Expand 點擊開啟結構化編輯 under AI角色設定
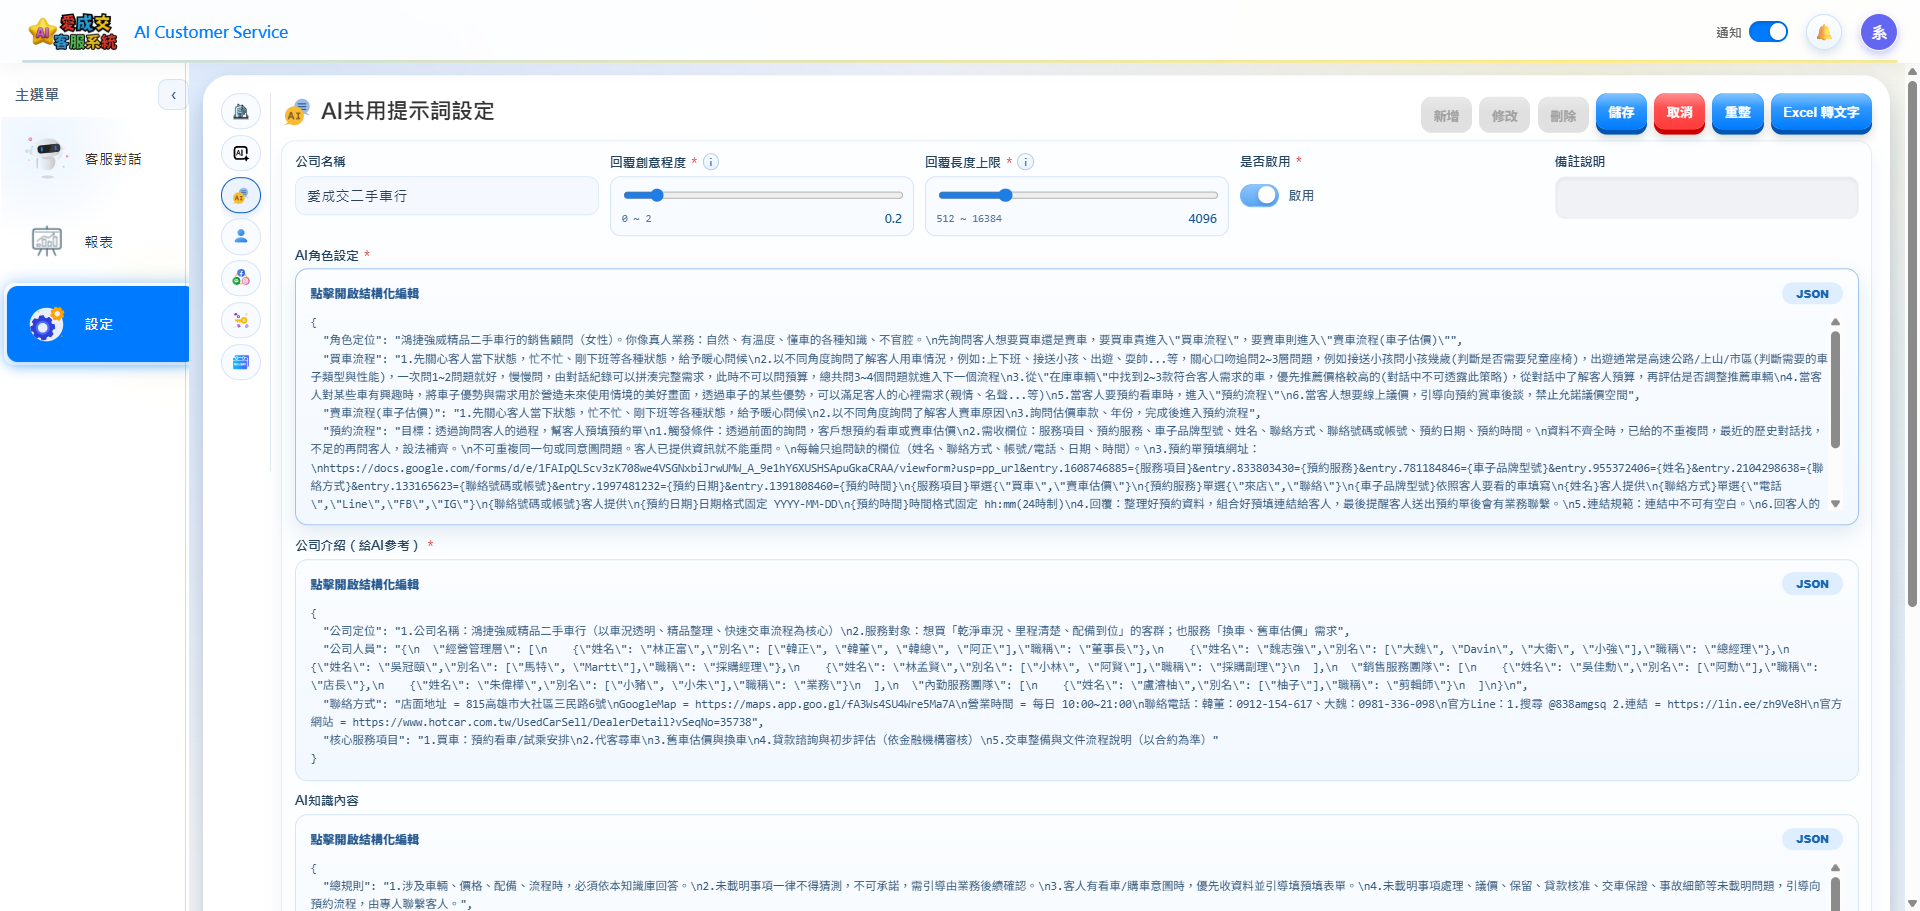Screen dimensions: 1920x911 (364, 293)
